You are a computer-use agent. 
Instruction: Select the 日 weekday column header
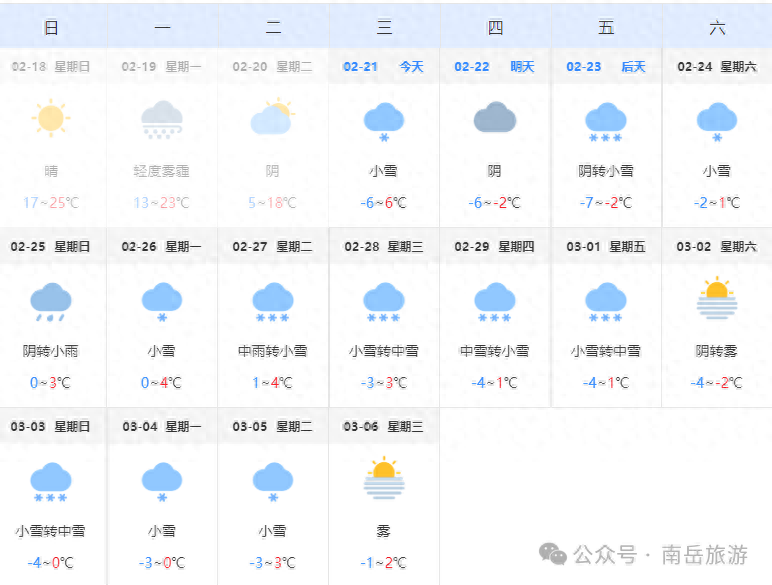[51, 27]
